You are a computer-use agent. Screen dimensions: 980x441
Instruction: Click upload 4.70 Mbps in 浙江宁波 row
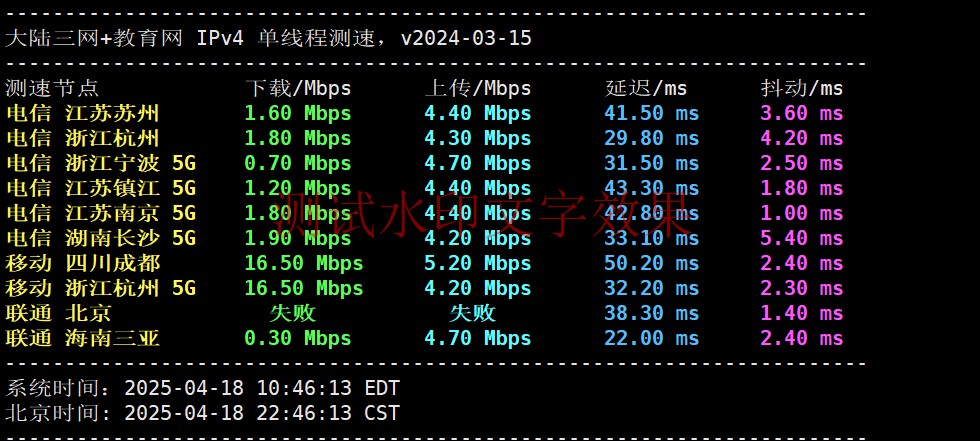pos(478,163)
